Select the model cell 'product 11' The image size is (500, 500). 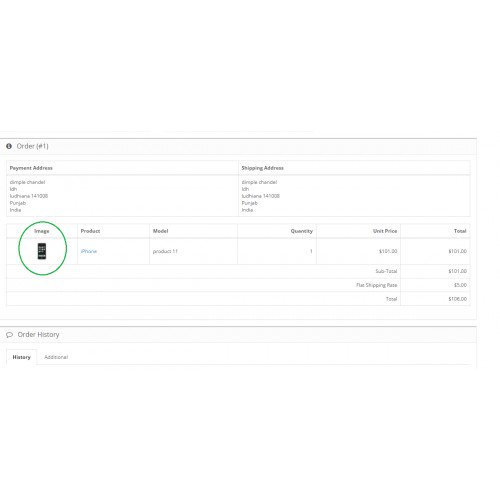[165, 251]
